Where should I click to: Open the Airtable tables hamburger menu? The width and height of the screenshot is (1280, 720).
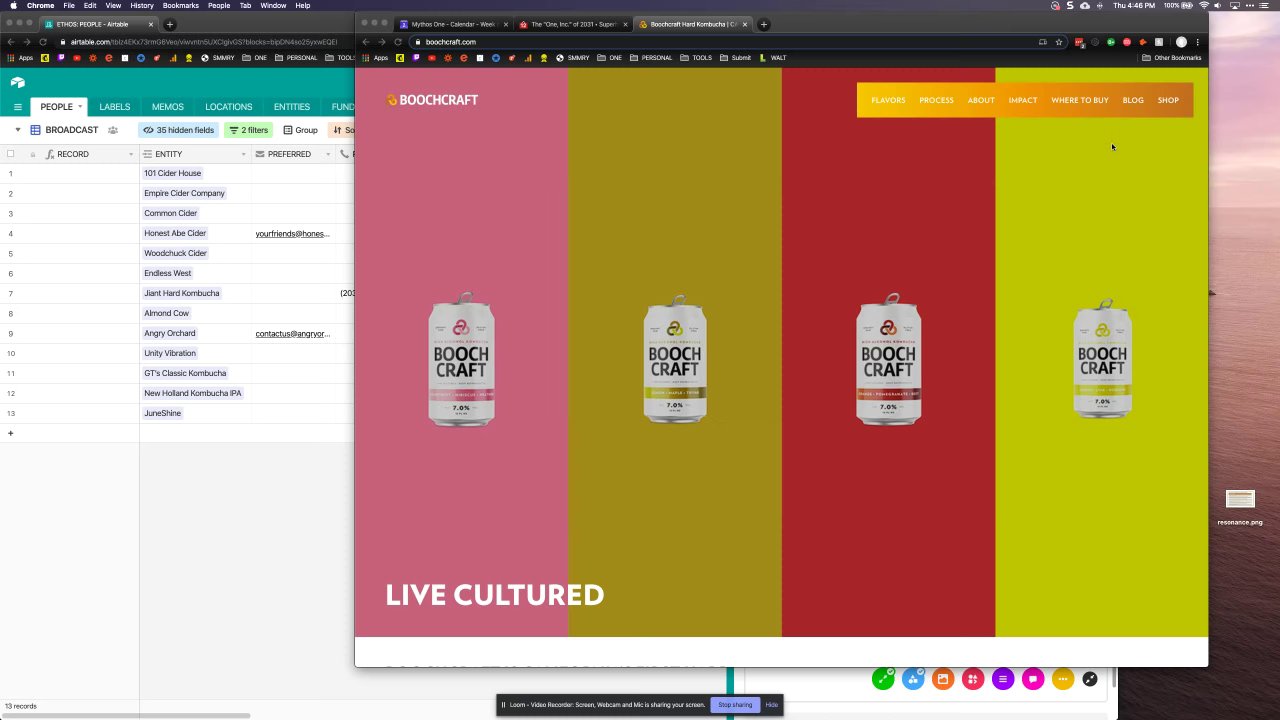(17, 107)
